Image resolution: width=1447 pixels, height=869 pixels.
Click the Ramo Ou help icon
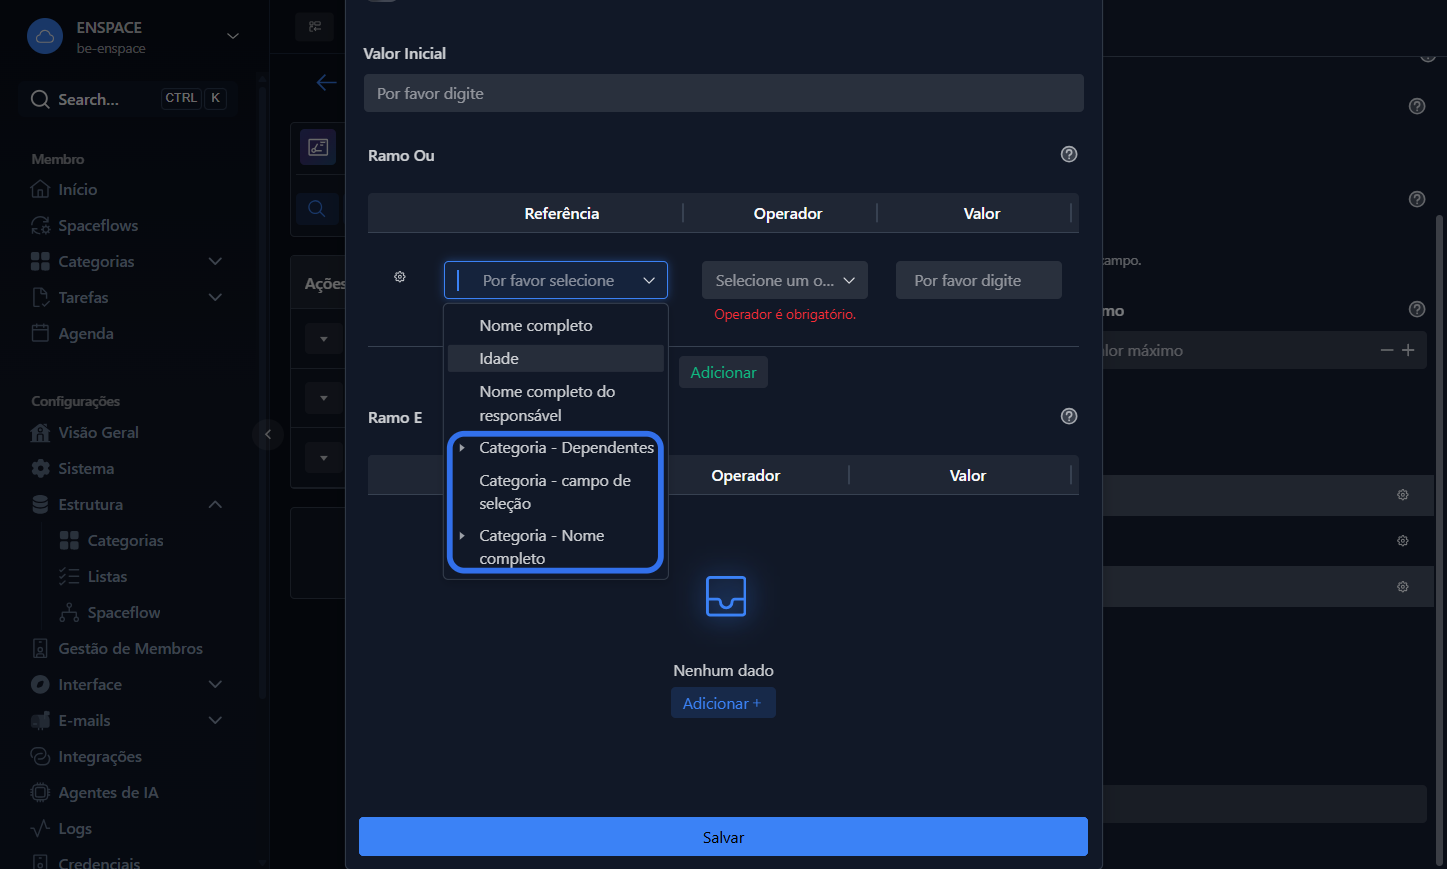pos(1069,154)
